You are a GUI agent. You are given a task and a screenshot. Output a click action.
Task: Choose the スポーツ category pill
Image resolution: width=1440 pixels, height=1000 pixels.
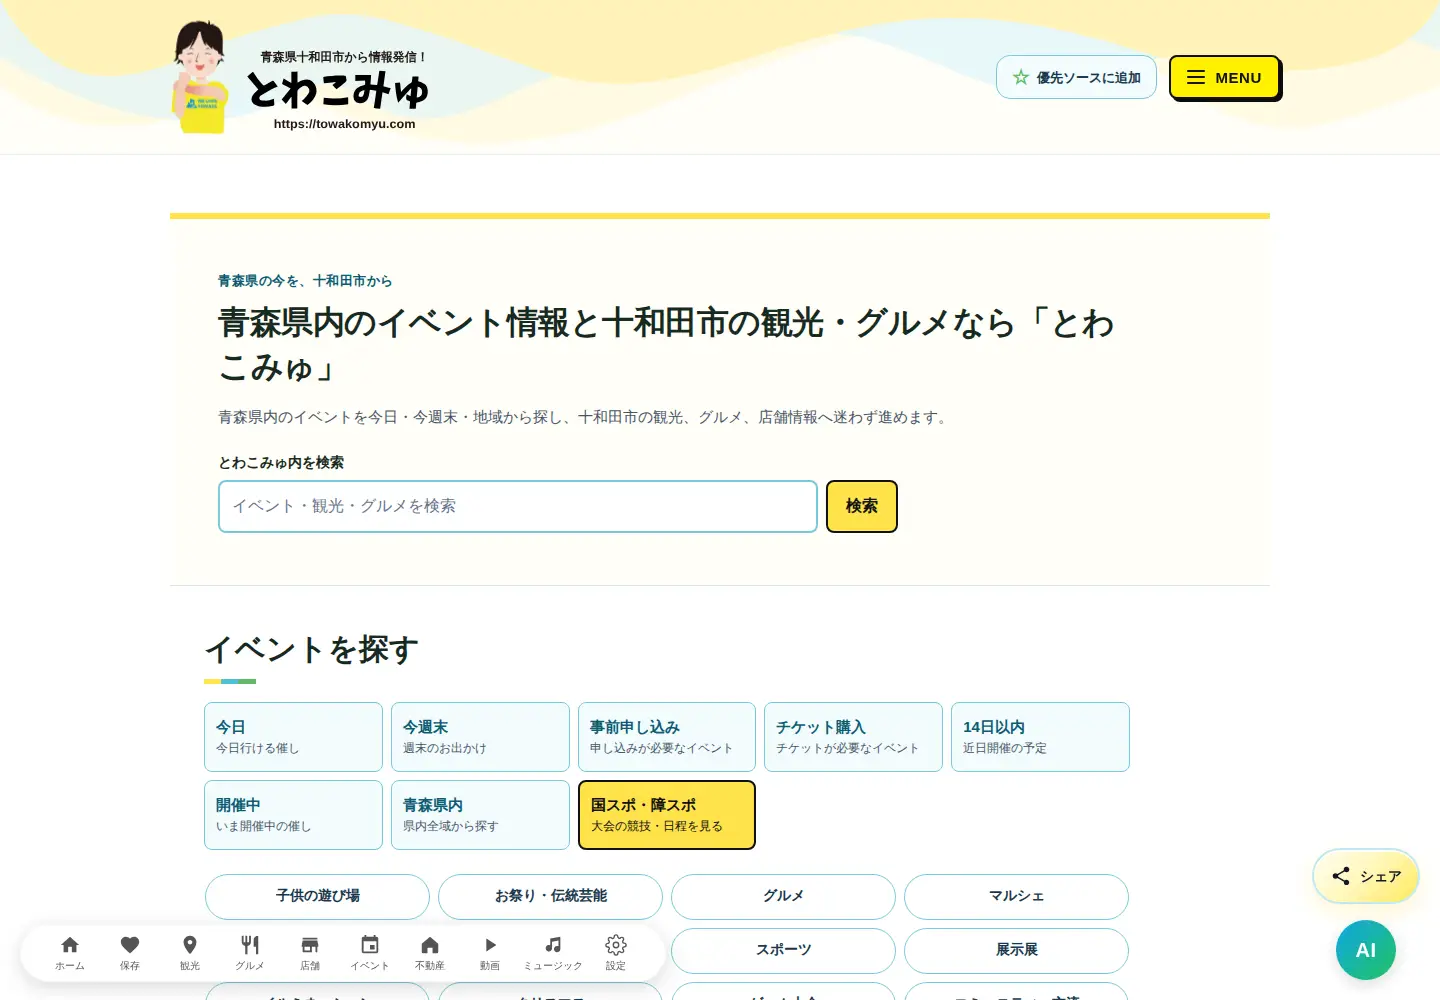tap(783, 950)
